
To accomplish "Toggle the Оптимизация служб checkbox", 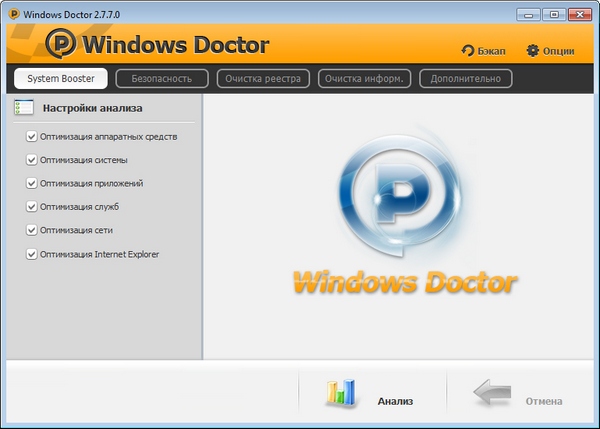I will click(x=31, y=207).
